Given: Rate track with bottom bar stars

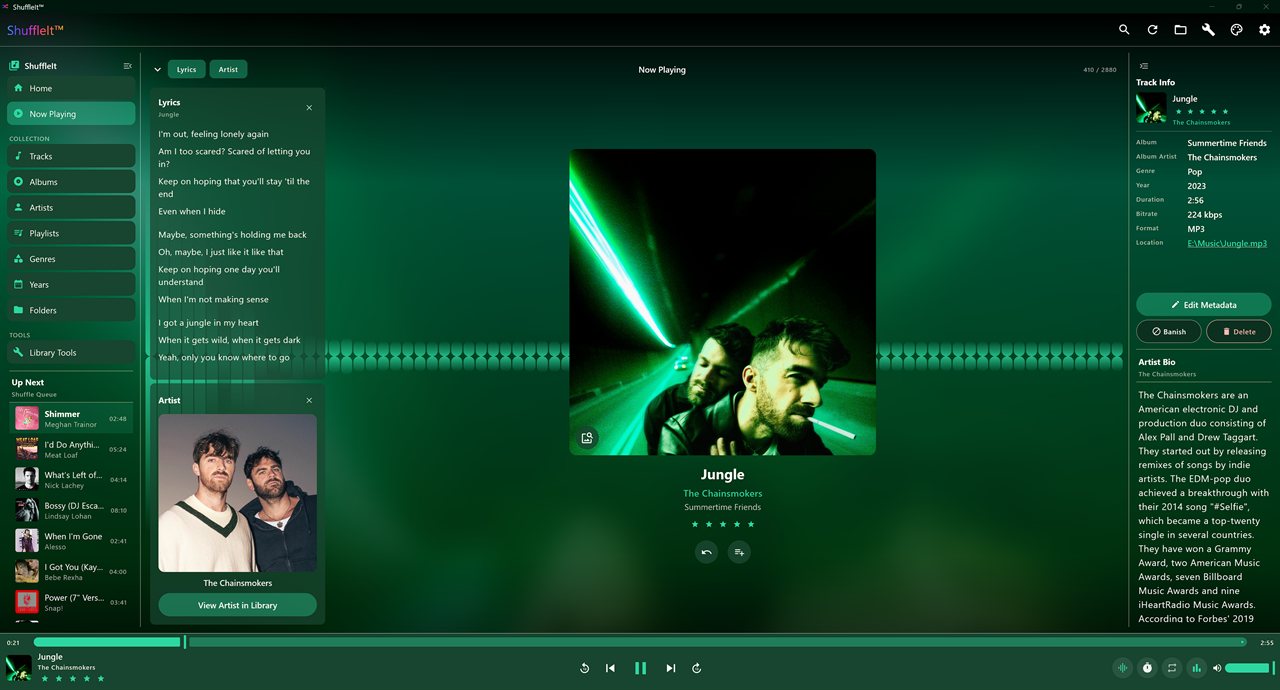Looking at the screenshot, I should pyautogui.click(x=72, y=679).
